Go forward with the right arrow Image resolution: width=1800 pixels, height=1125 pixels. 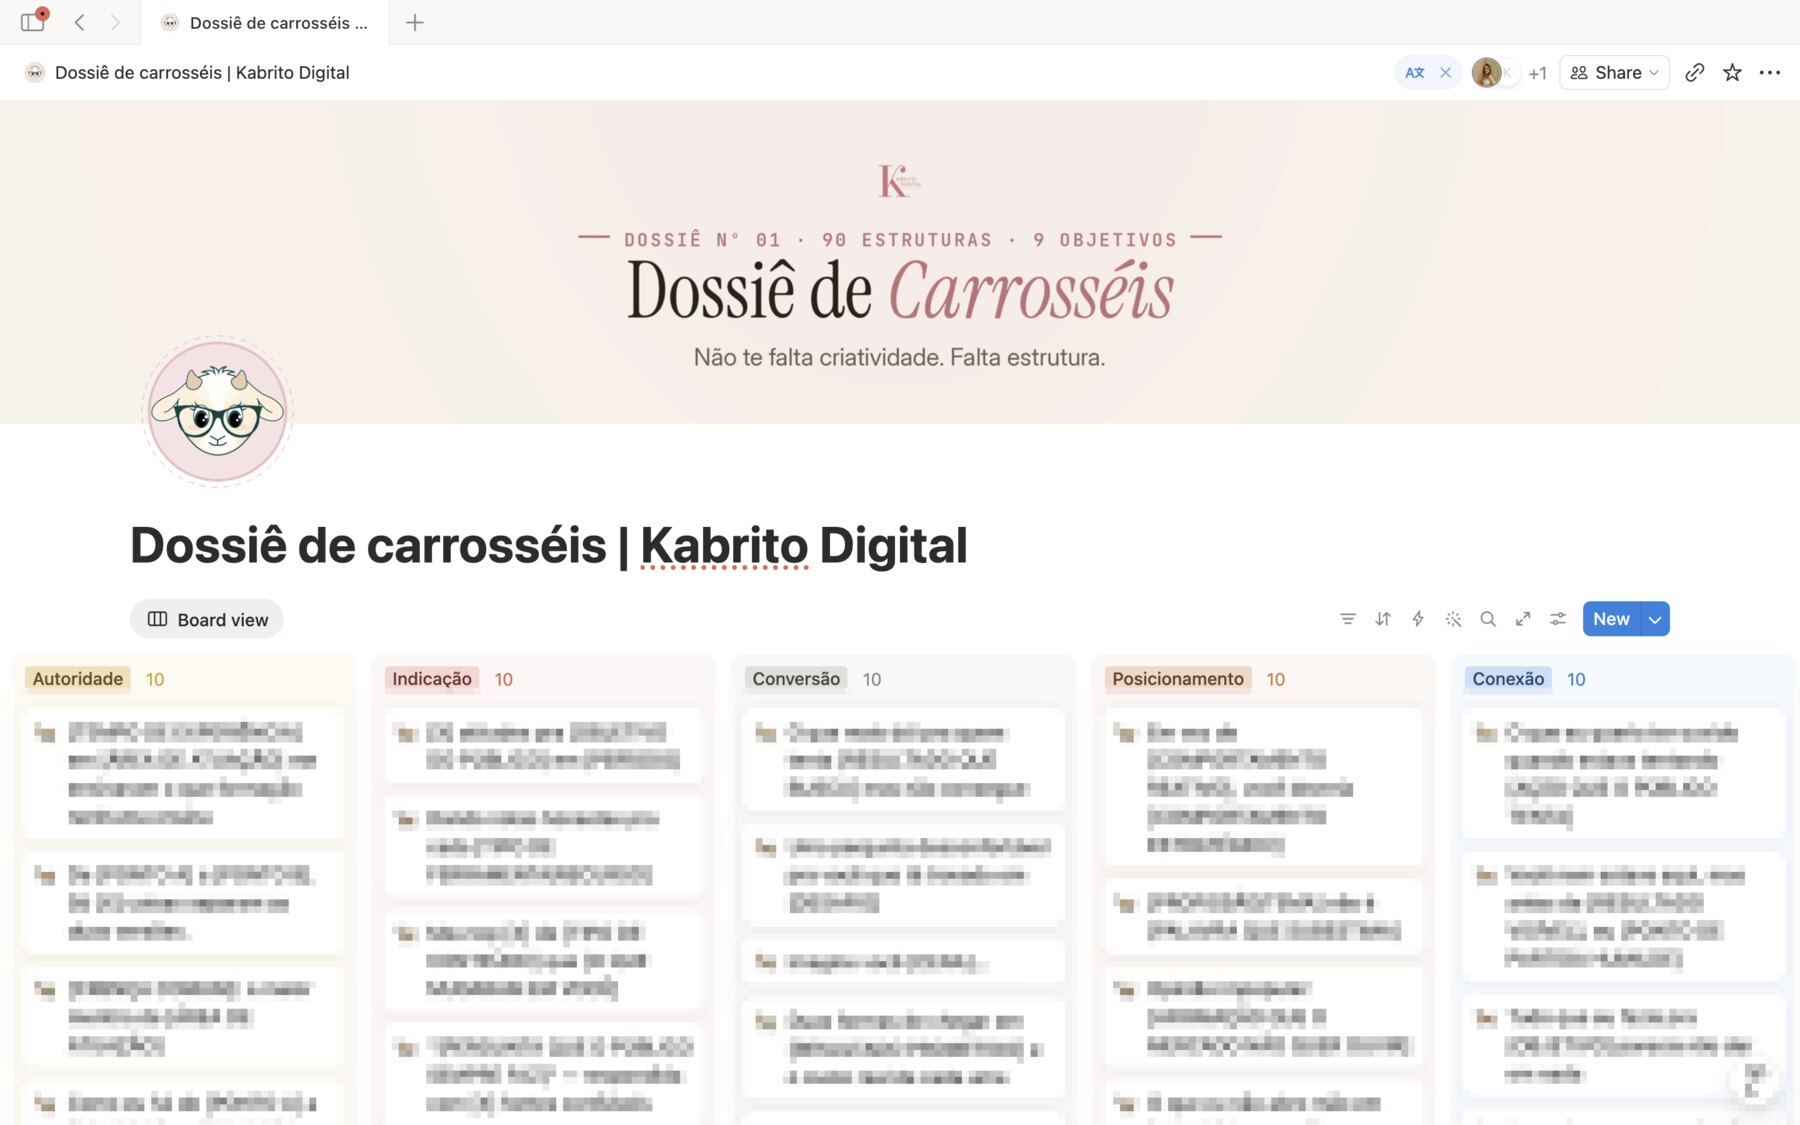[115, 22]
